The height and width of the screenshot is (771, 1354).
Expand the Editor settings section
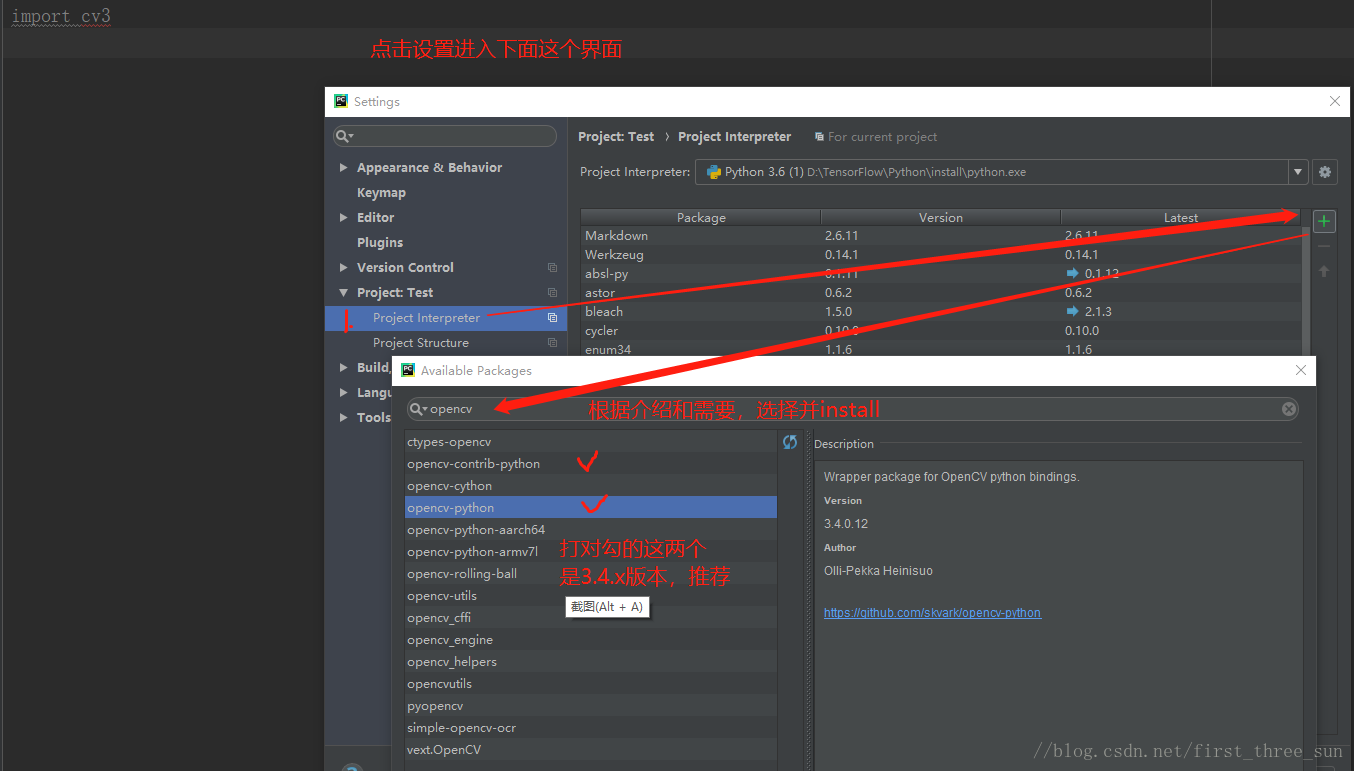pyautogui.click(x=344, y=218)
